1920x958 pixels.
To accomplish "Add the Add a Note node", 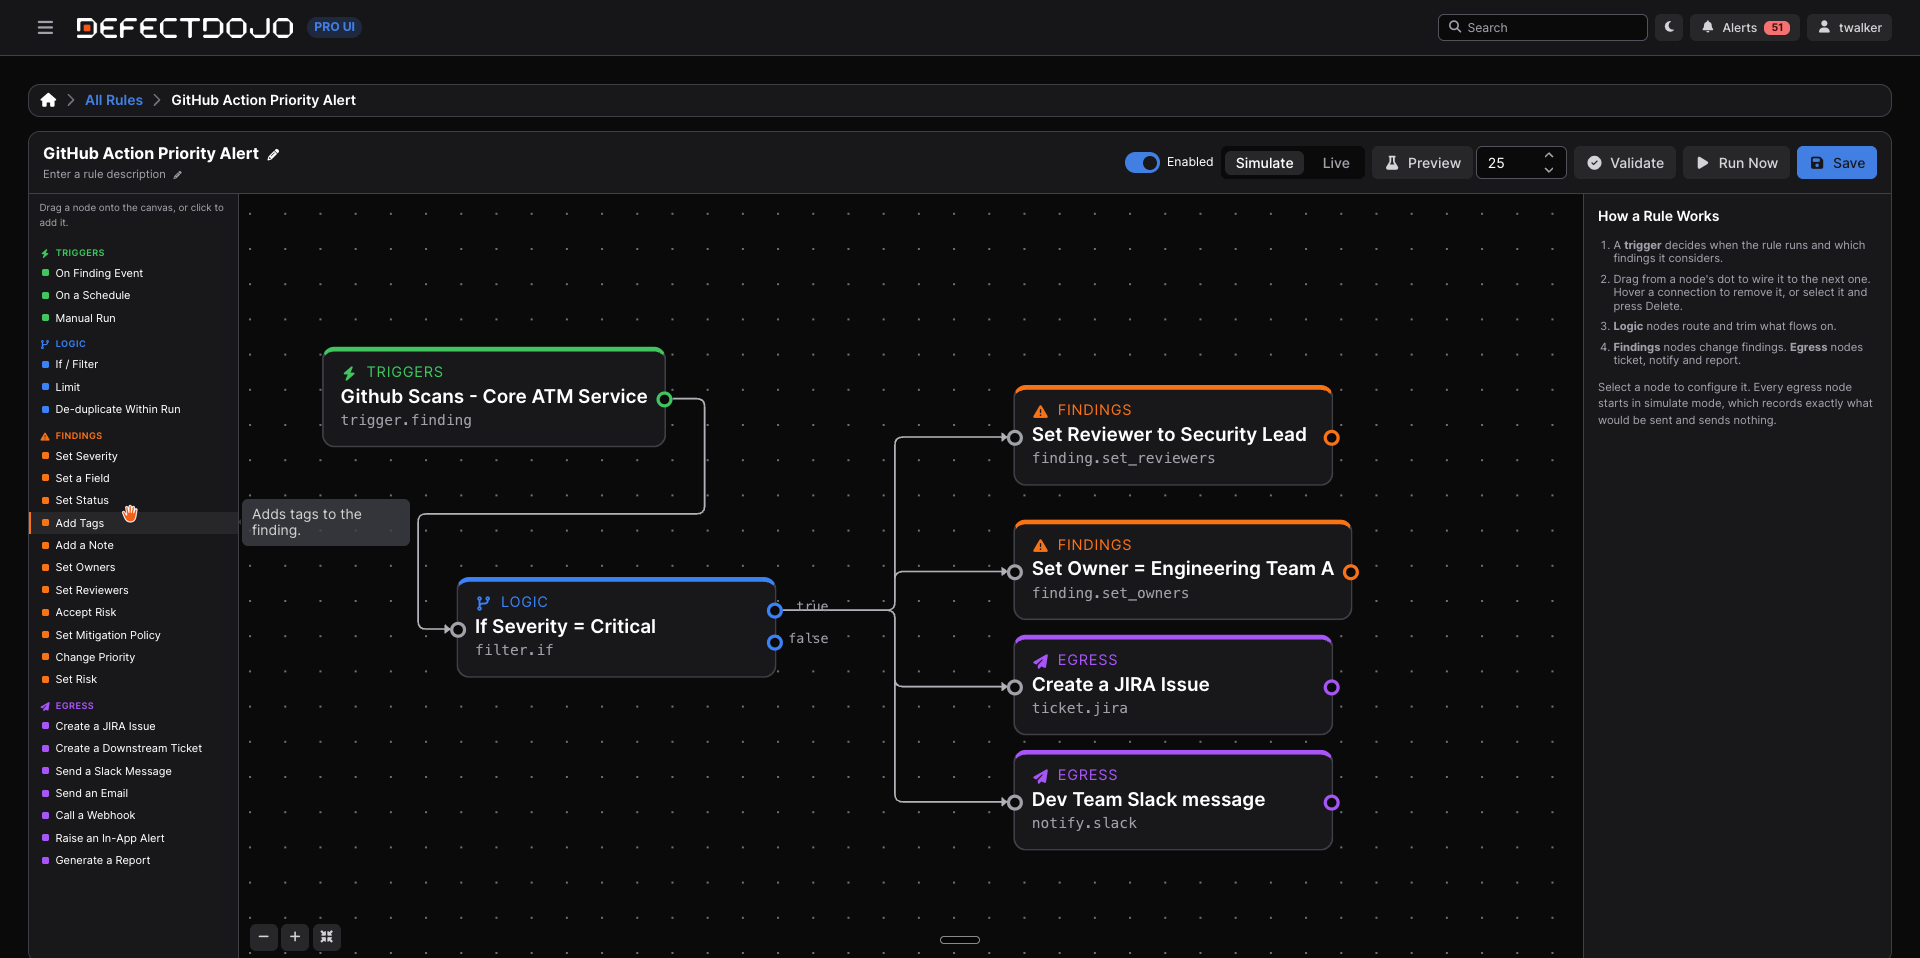I will 134,545.
